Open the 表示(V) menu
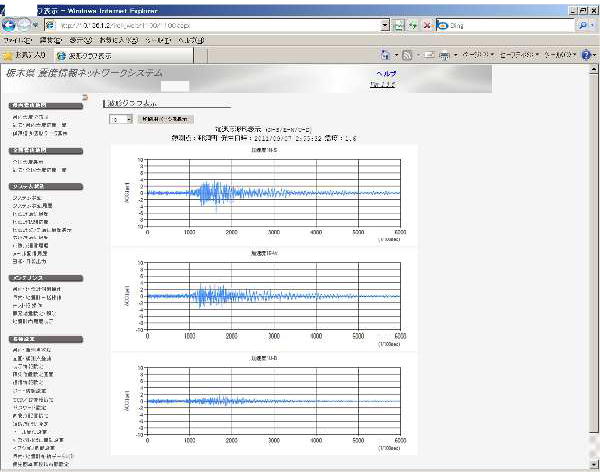The width and height of the screenshot is (600, 472). 81,40
